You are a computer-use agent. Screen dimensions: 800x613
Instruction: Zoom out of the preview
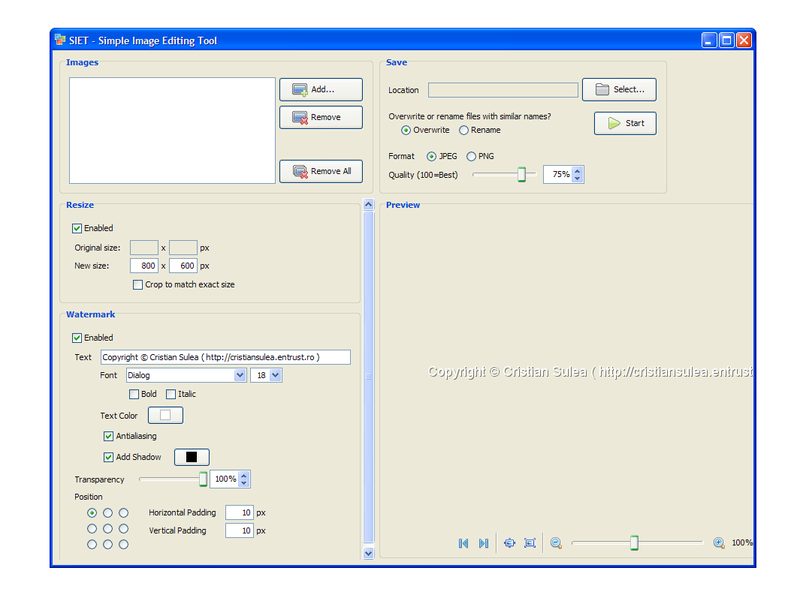(x=556, y=543)
